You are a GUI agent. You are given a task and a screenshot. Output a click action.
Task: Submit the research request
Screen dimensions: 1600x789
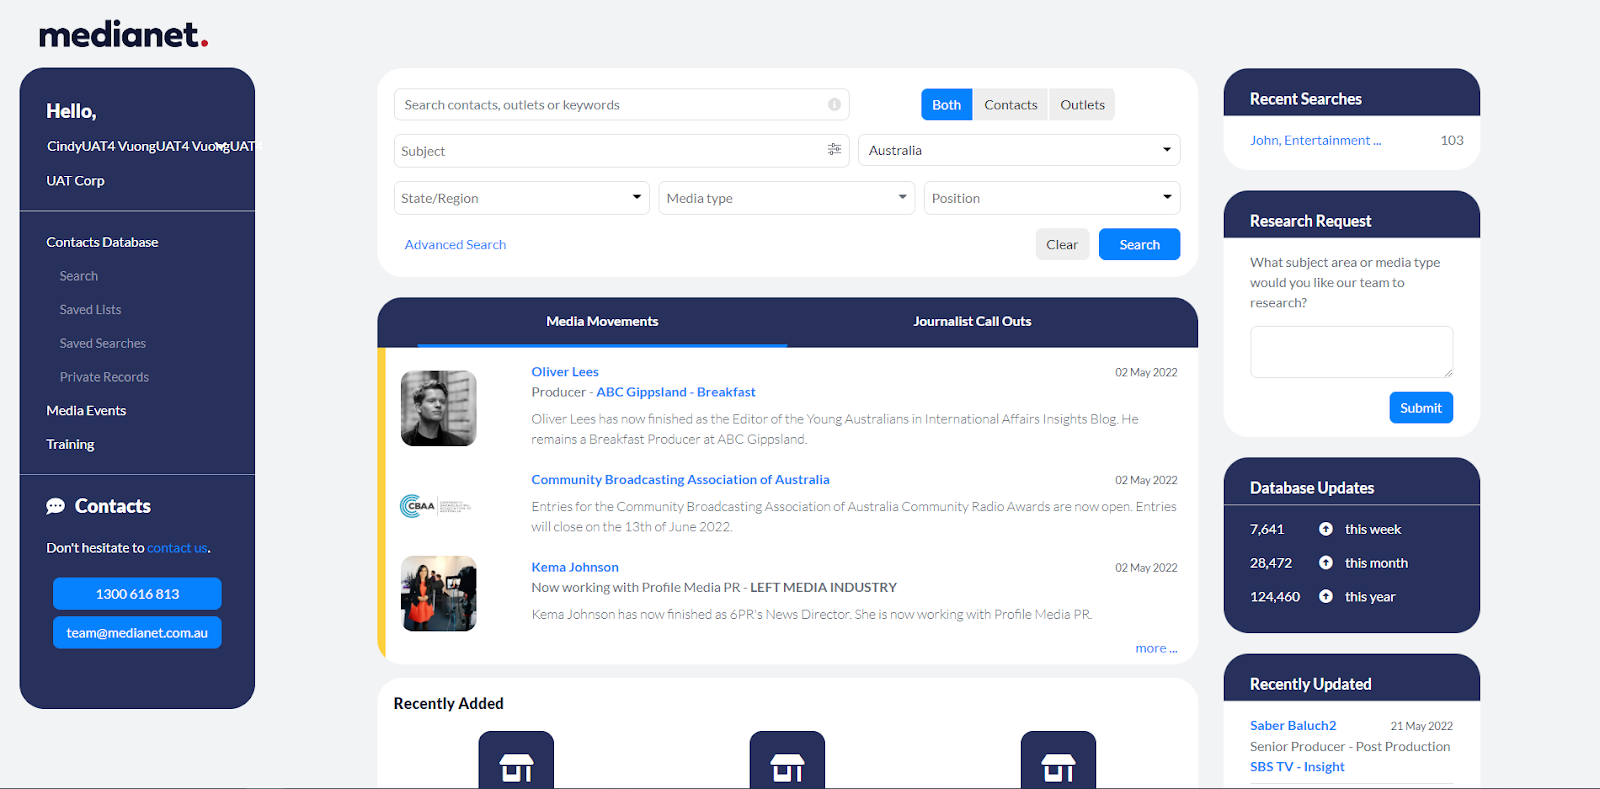(x=1421, y=407)
